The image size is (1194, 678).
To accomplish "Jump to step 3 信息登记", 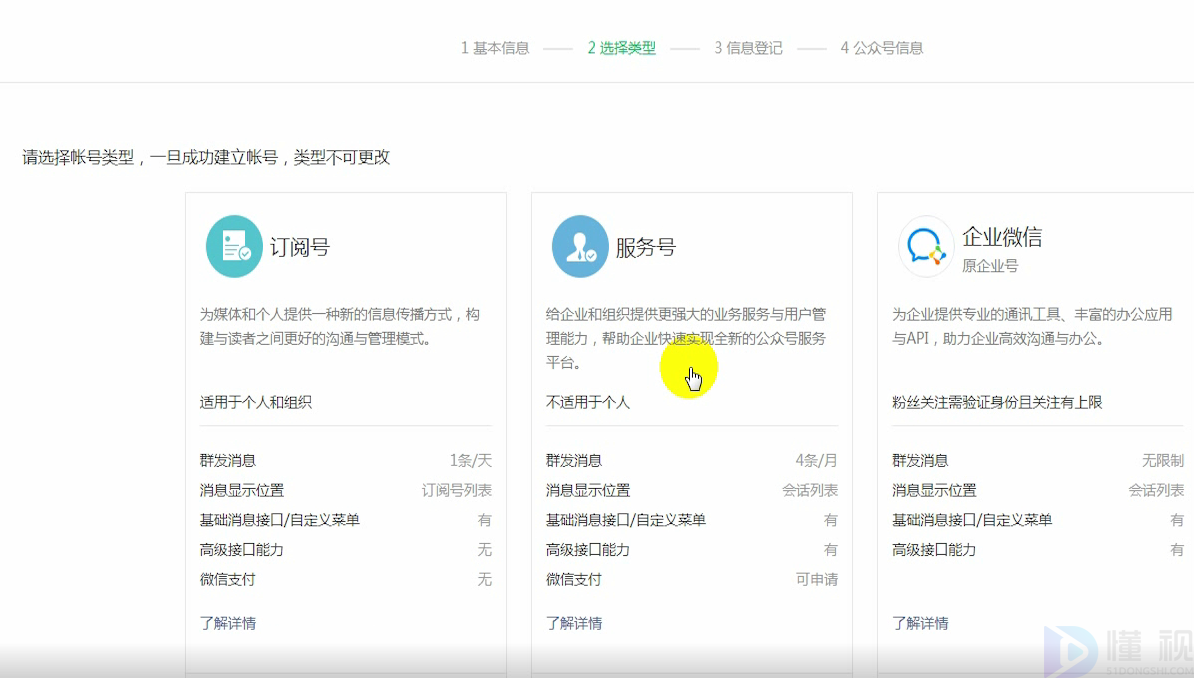I will (748, 48).
